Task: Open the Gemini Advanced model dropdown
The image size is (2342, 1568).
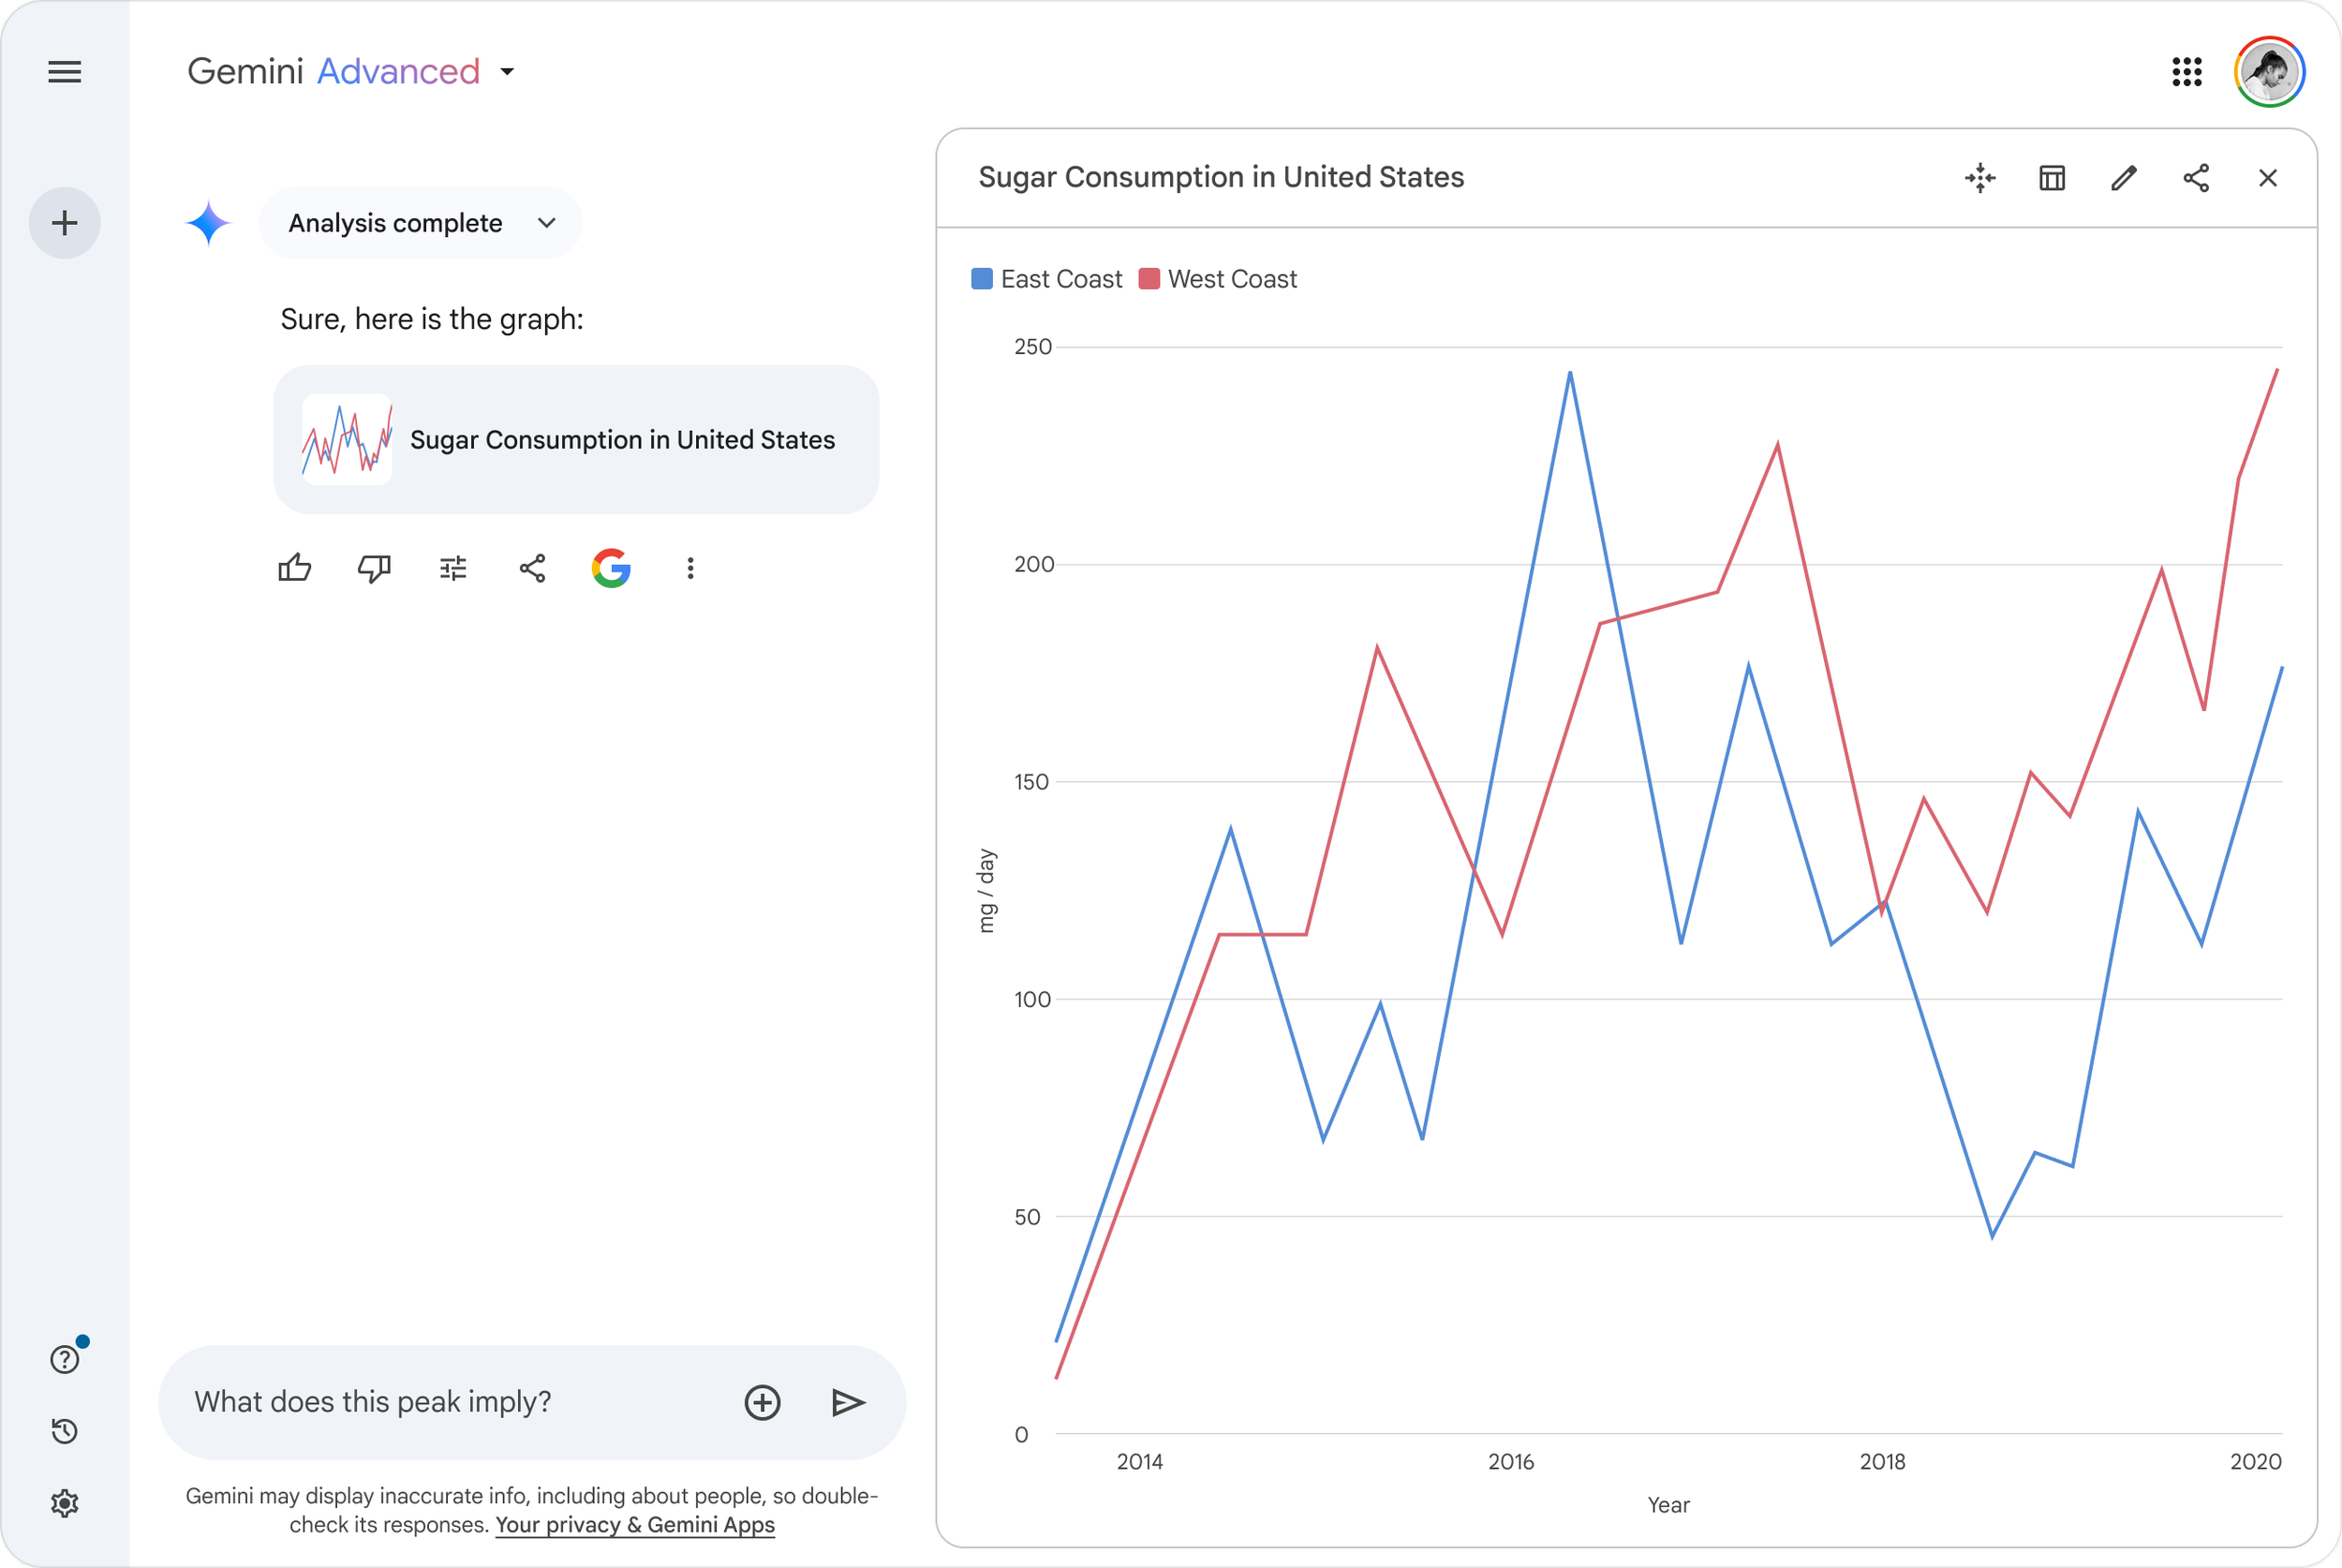Action: point(352,72)
